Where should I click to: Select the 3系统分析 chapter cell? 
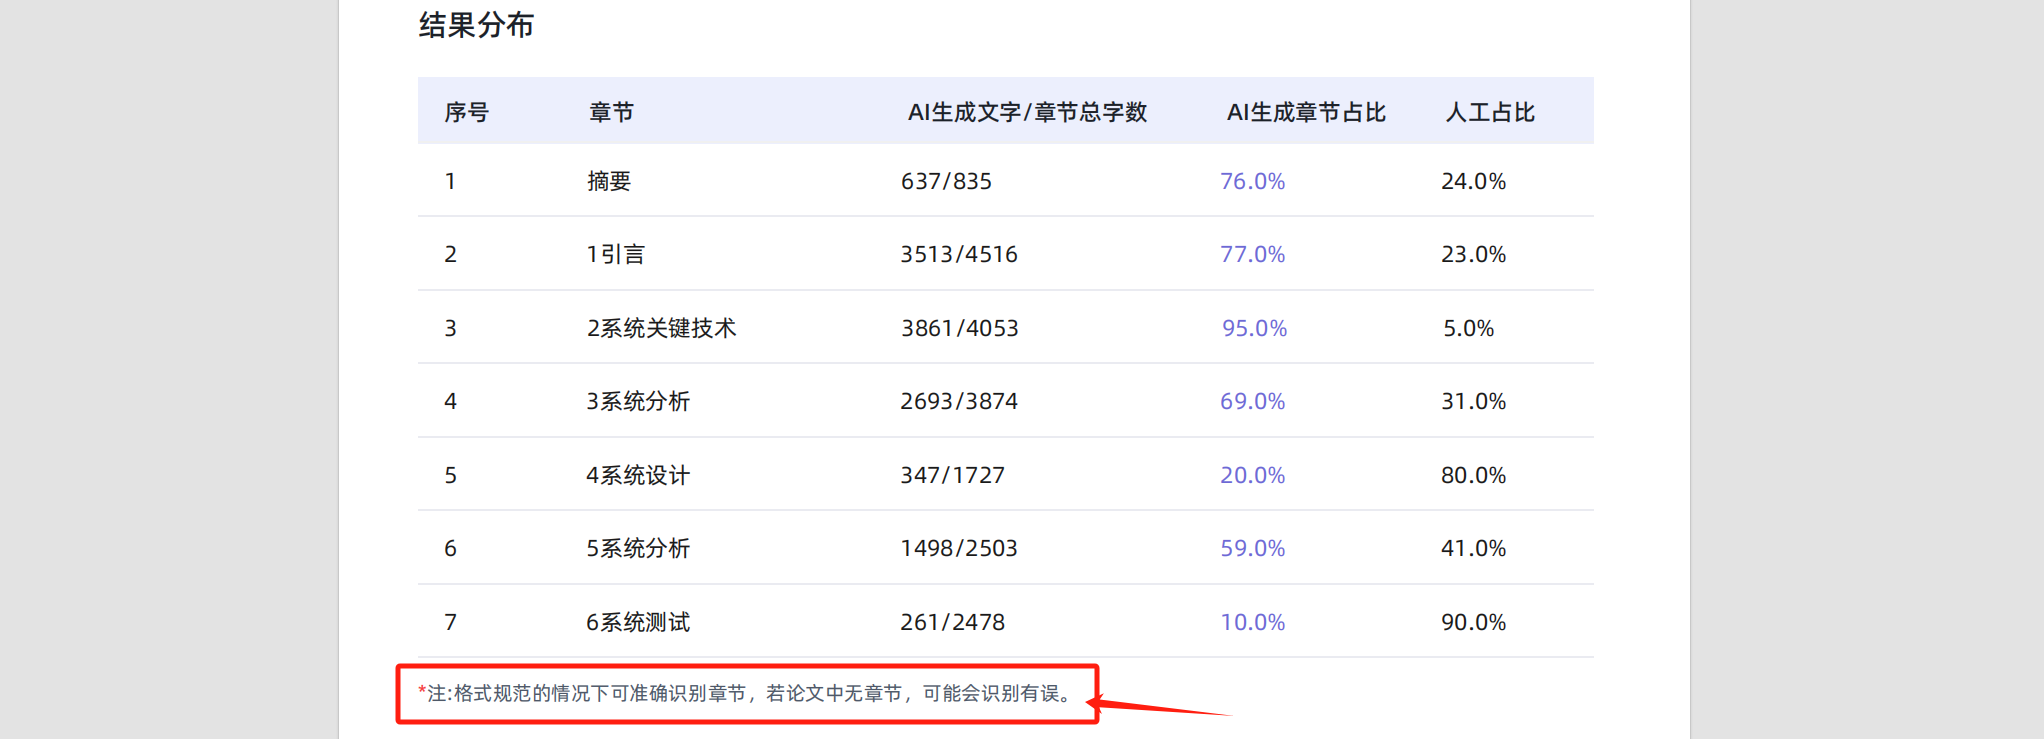(x=638, y=401)
